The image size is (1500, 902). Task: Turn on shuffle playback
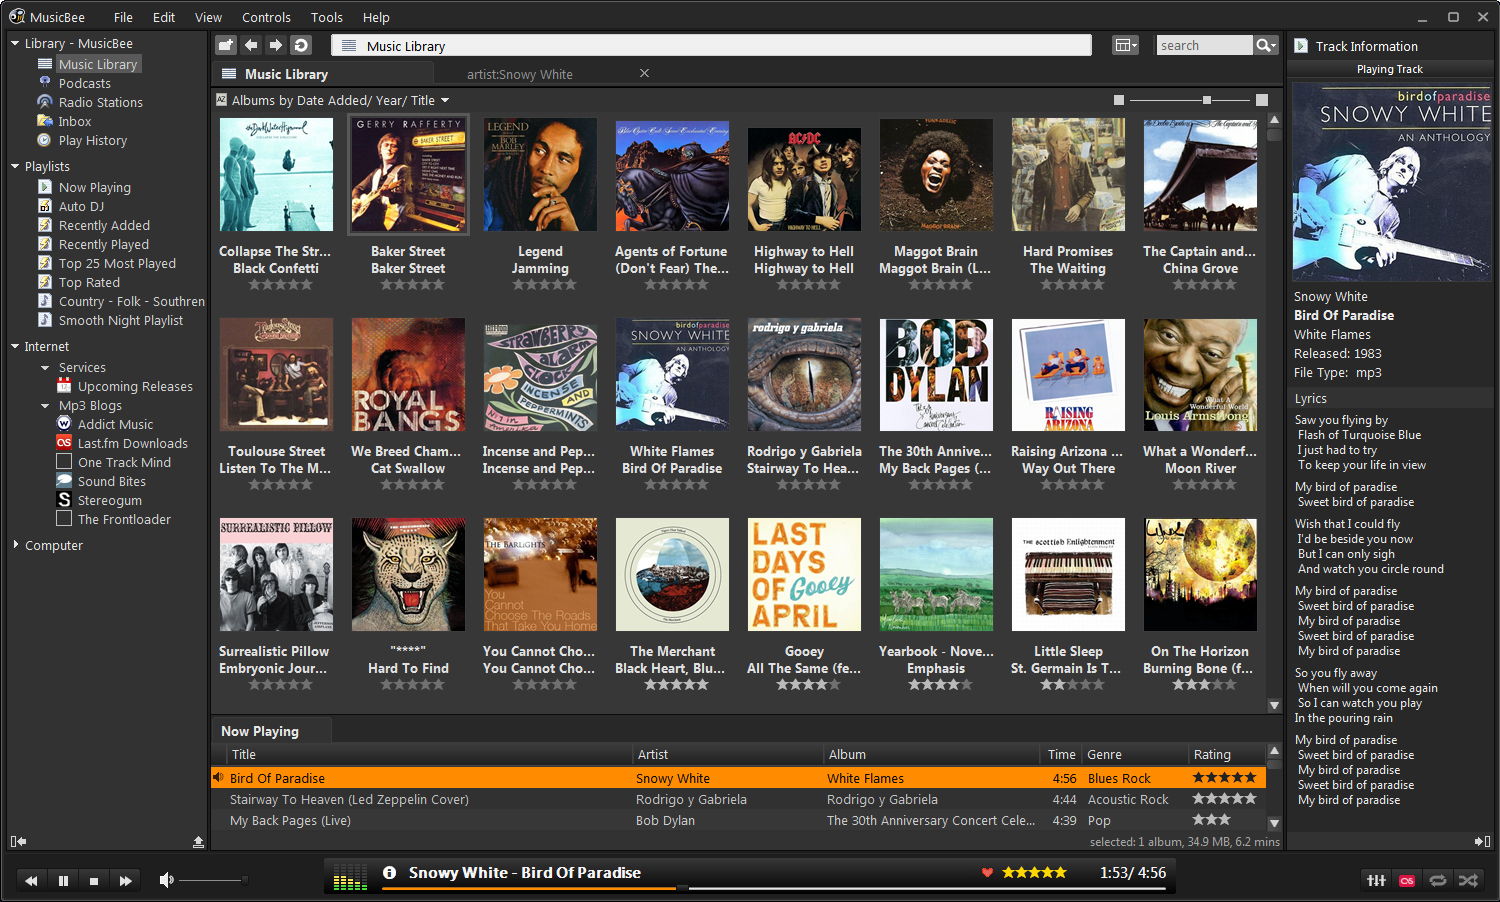click(x=1468, y=880)
